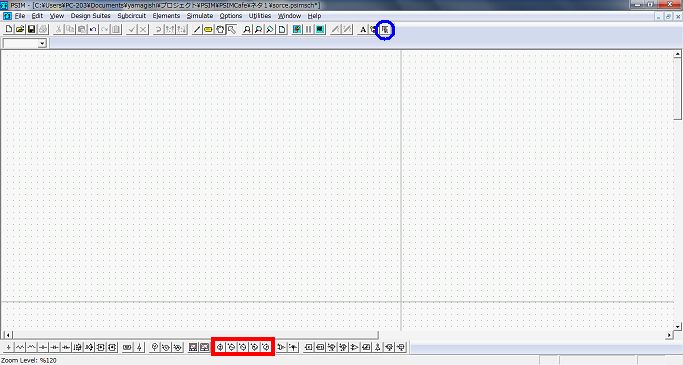This screenshot has width=683, height=365.
Task: Open the Elements menu
Action: pos(166,16)
